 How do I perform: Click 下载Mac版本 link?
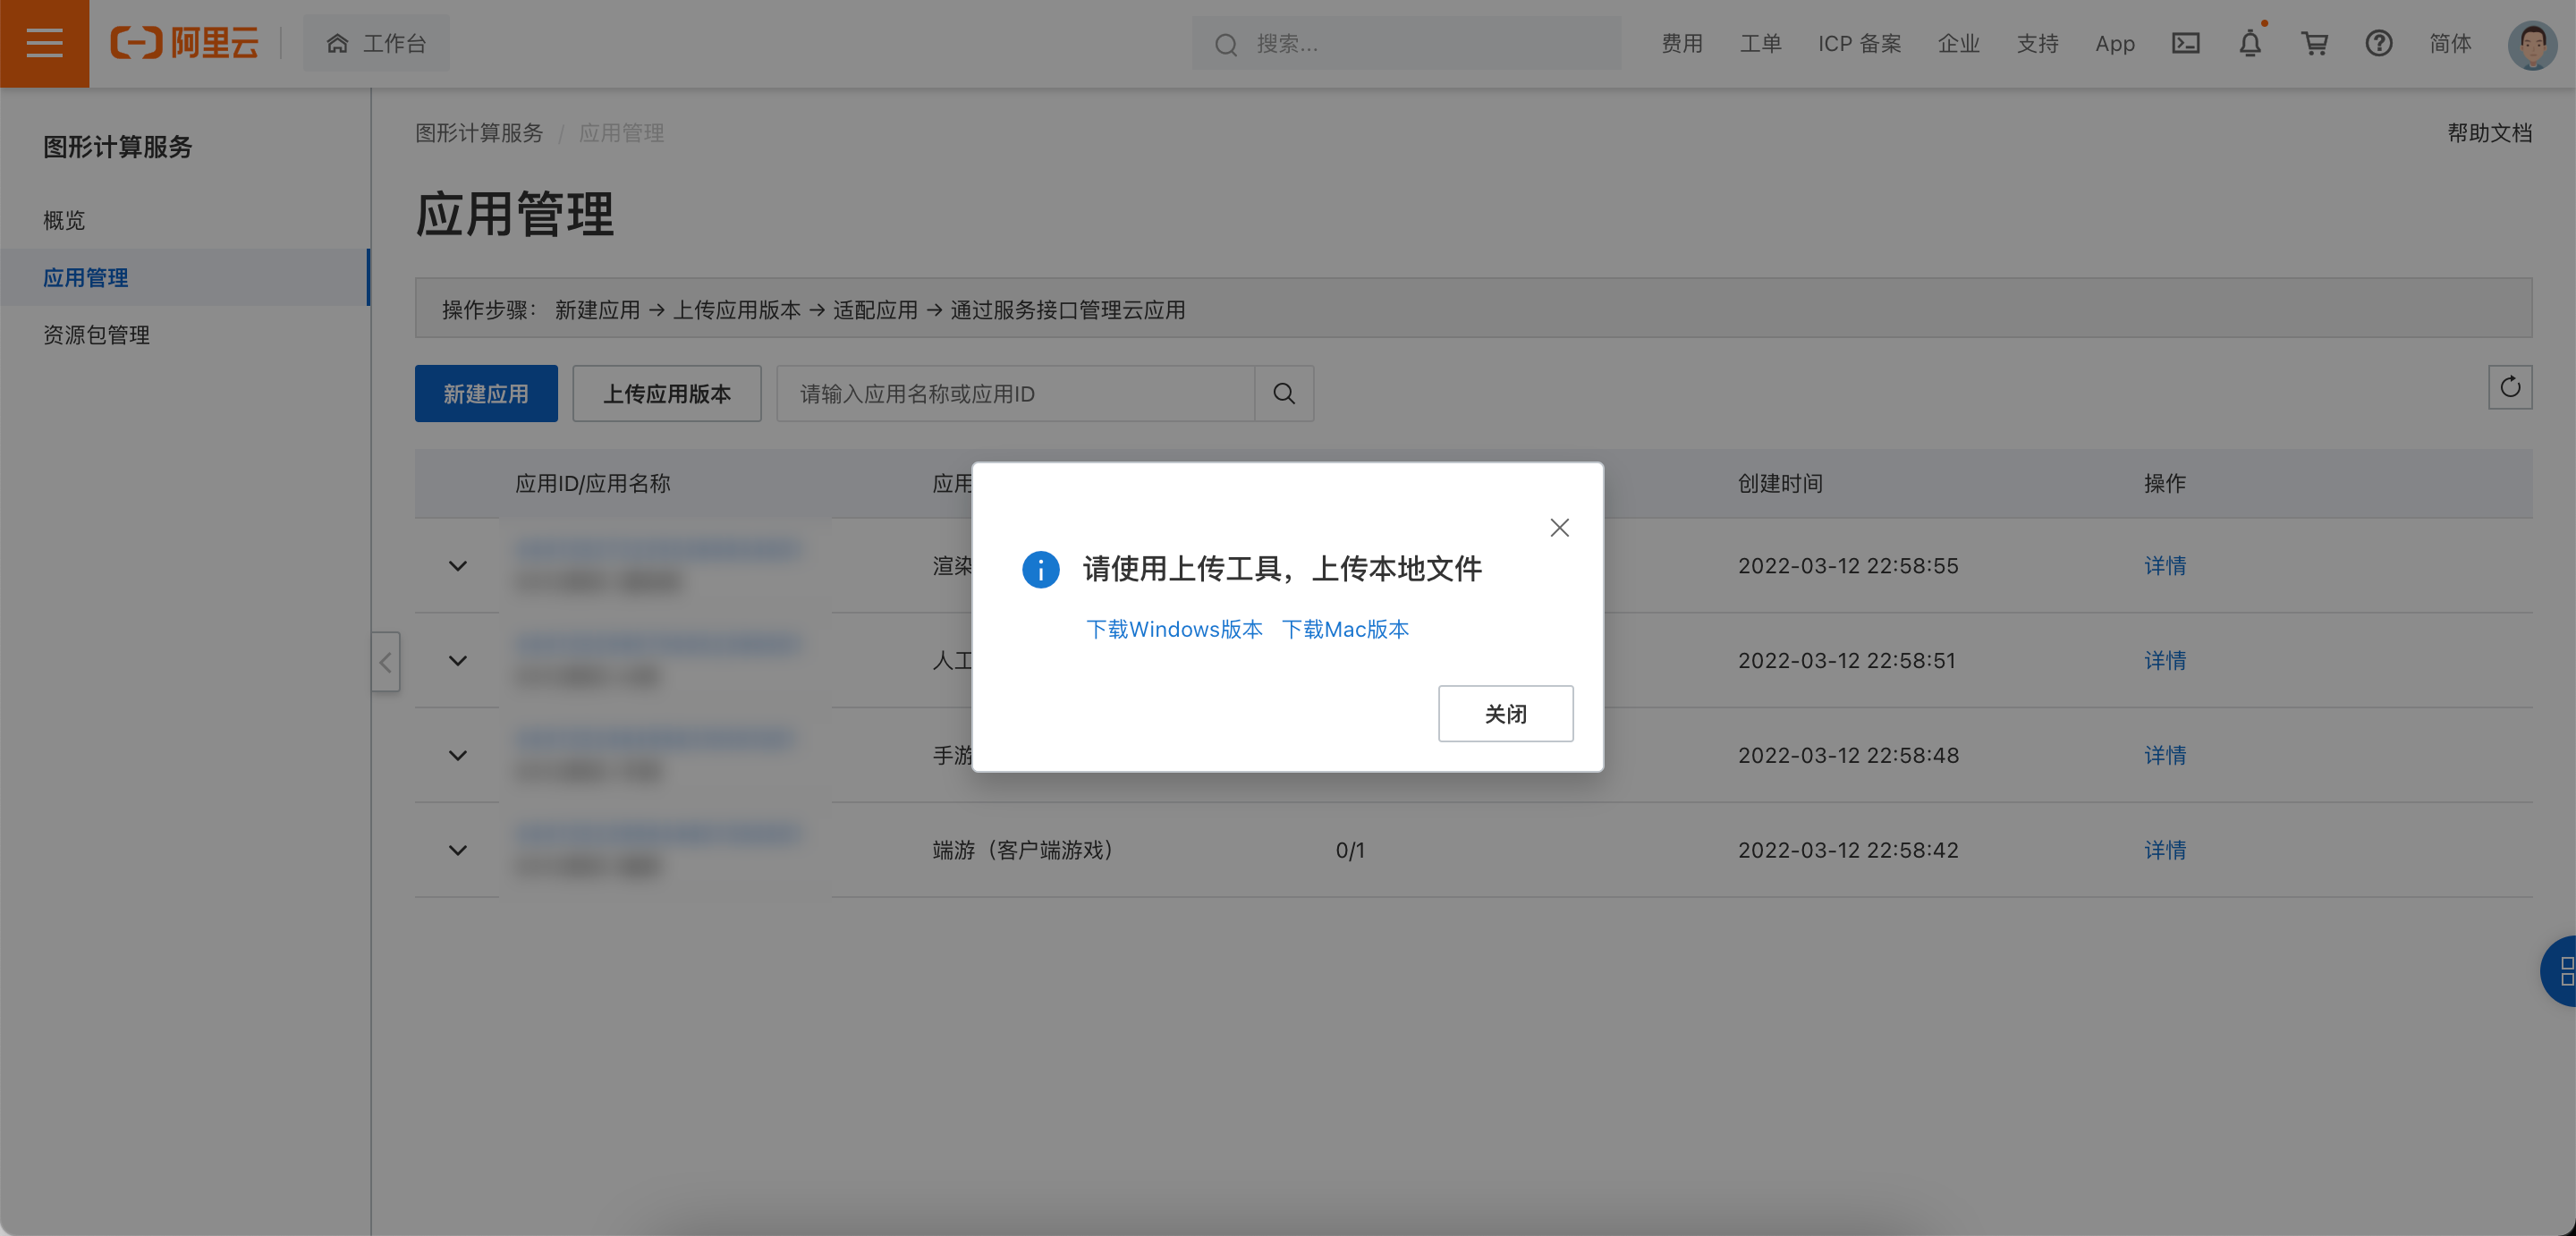click(1345, 629)
